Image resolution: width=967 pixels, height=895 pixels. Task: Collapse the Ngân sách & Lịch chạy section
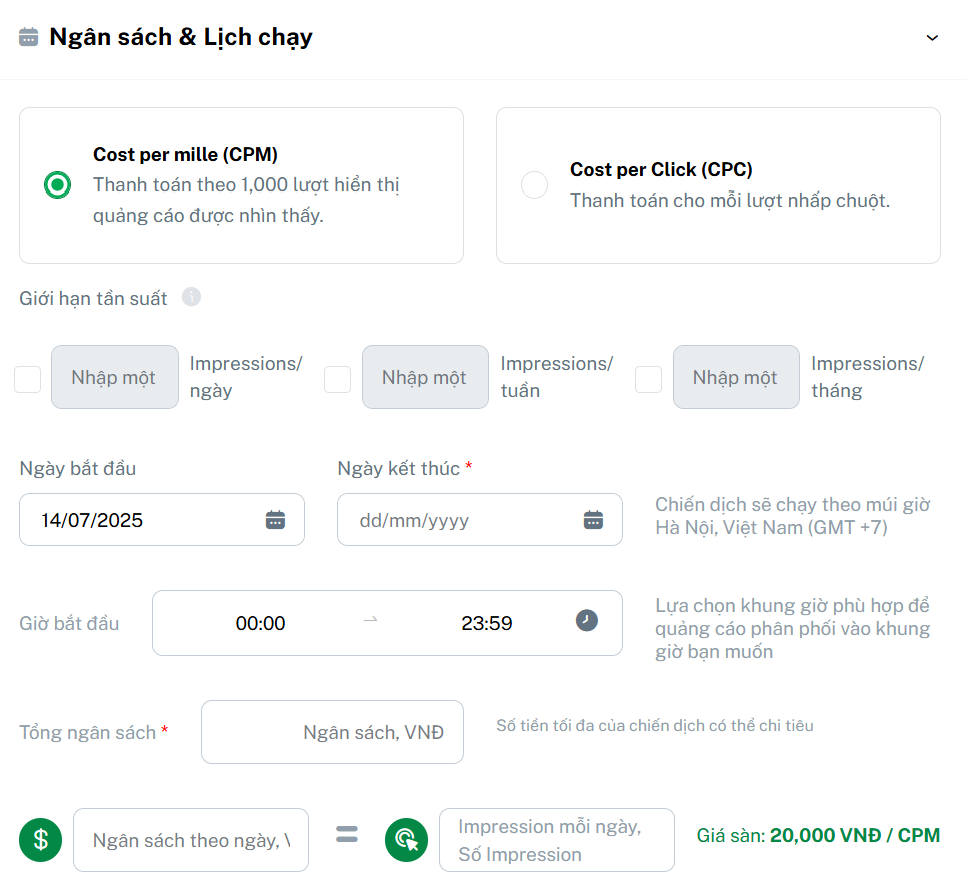(x=932, y=38)
